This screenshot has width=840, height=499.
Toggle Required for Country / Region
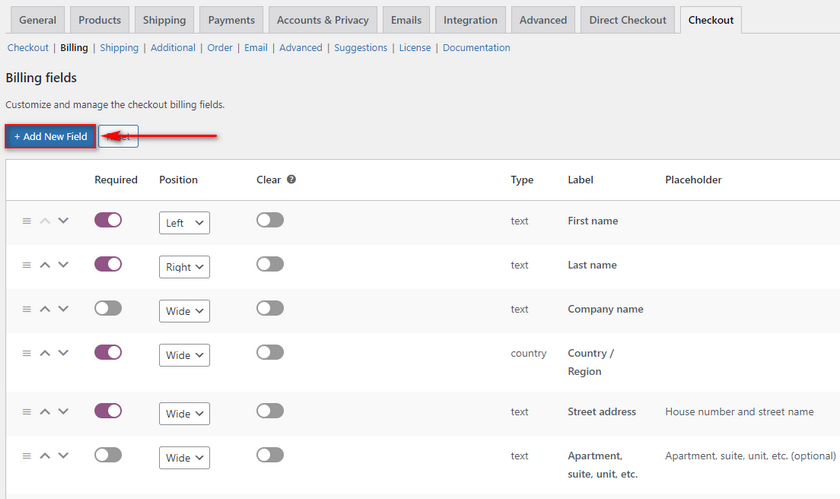[108, 352]
